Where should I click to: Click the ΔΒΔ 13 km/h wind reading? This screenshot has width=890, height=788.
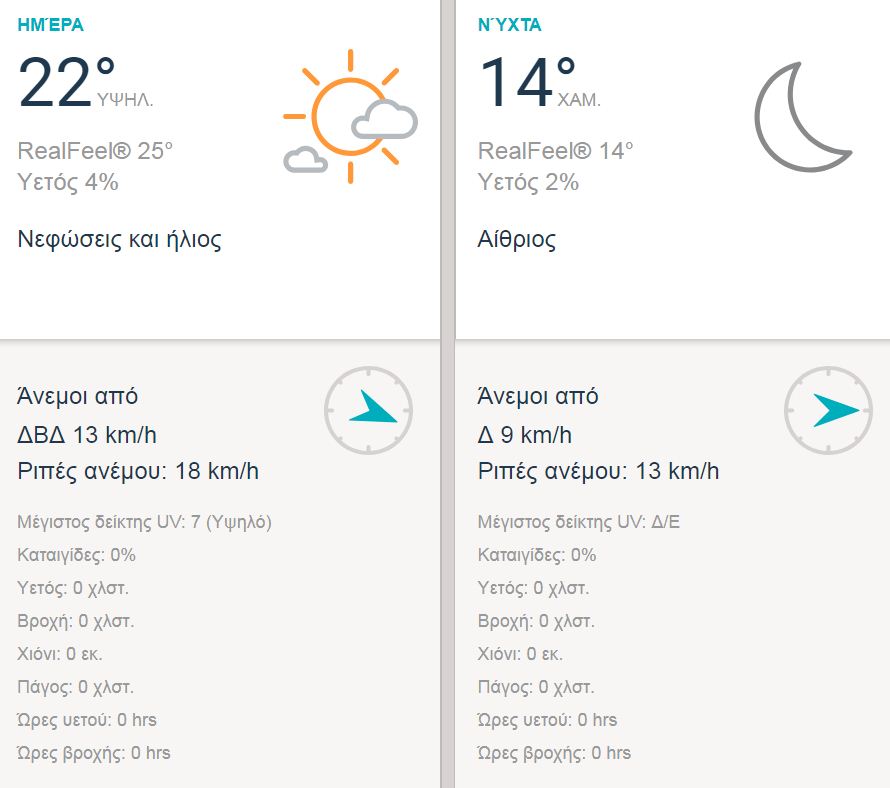(x=87, y=435)
